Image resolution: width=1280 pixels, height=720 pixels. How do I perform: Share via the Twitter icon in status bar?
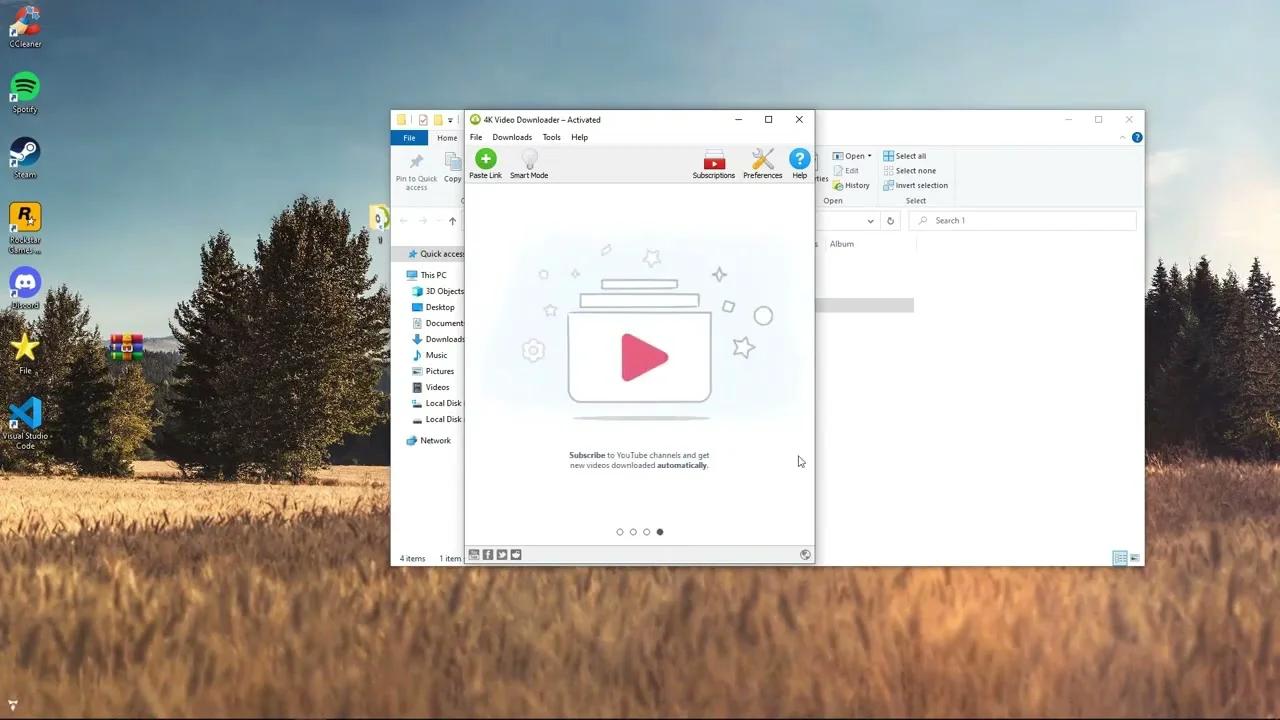point(502,554)
